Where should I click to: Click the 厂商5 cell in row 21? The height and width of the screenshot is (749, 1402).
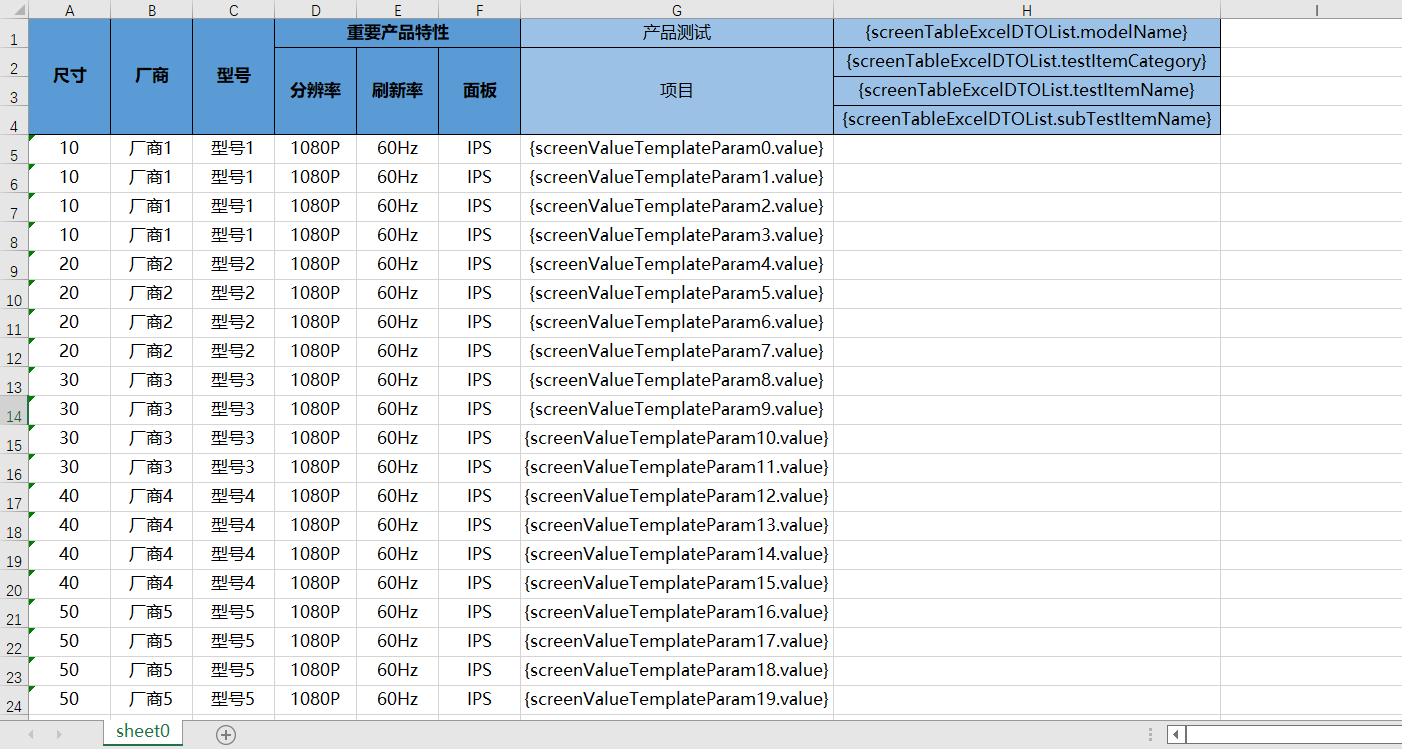[x=151, y=613]
